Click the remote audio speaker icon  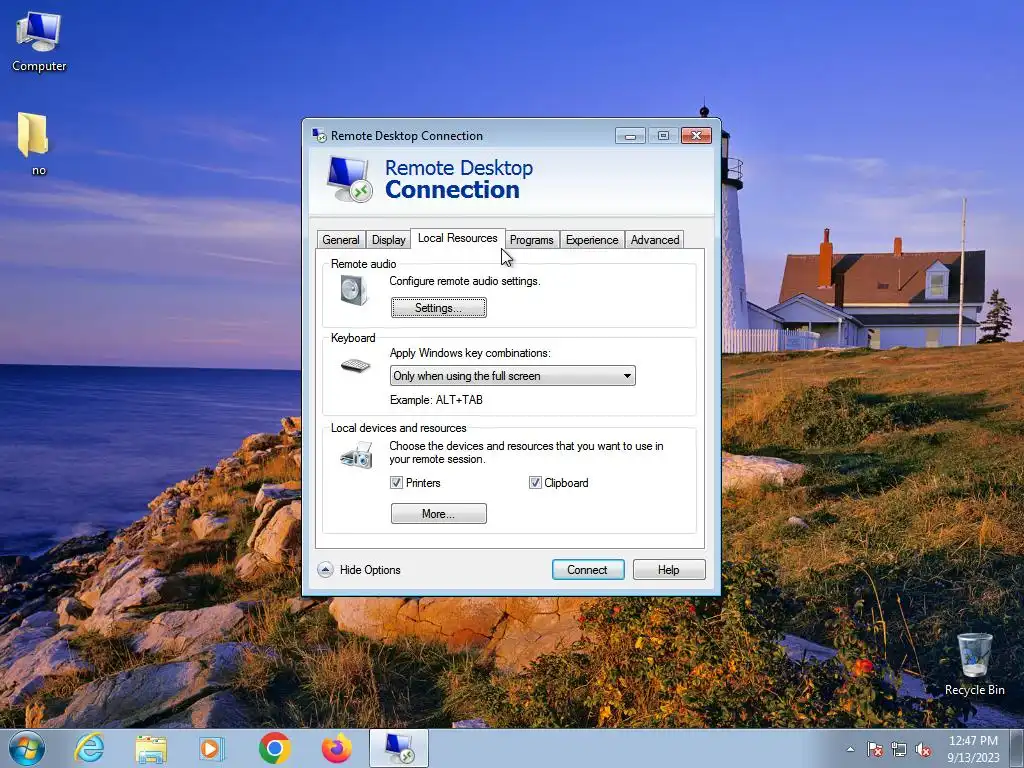[354, 291]
